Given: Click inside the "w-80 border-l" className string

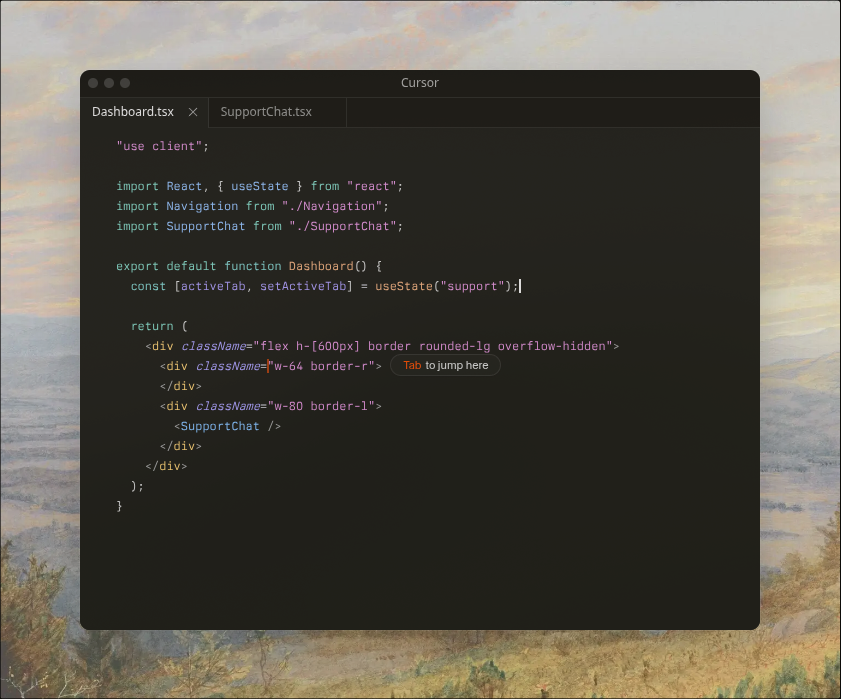Looking at the screenshot, I should pyautogui.click(x=324, y=406).
